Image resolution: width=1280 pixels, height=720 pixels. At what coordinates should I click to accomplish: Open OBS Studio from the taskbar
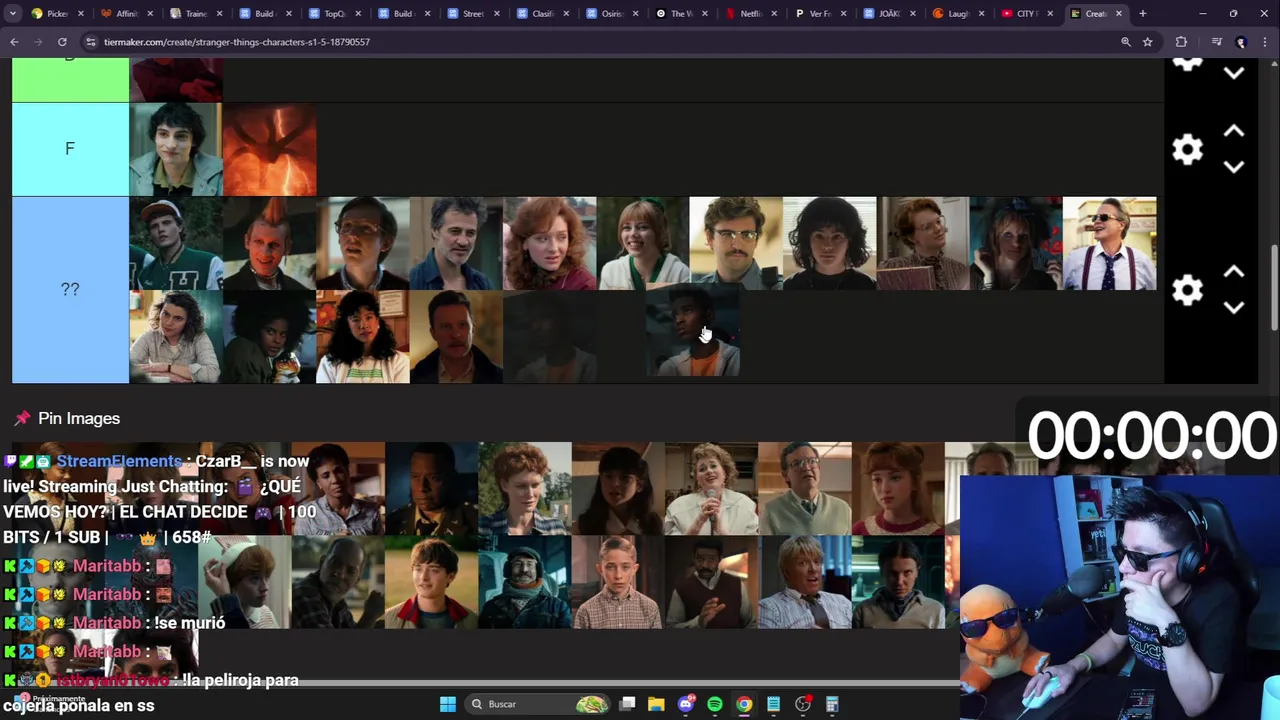coord(802,704)
